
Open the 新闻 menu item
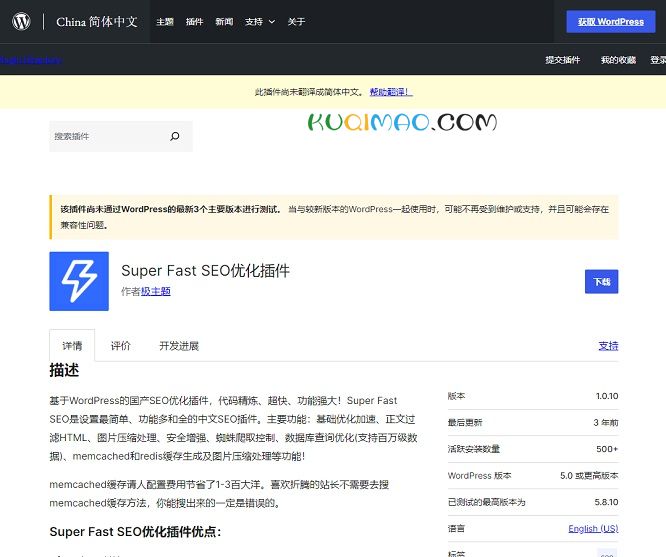click(x=224, y=22)
